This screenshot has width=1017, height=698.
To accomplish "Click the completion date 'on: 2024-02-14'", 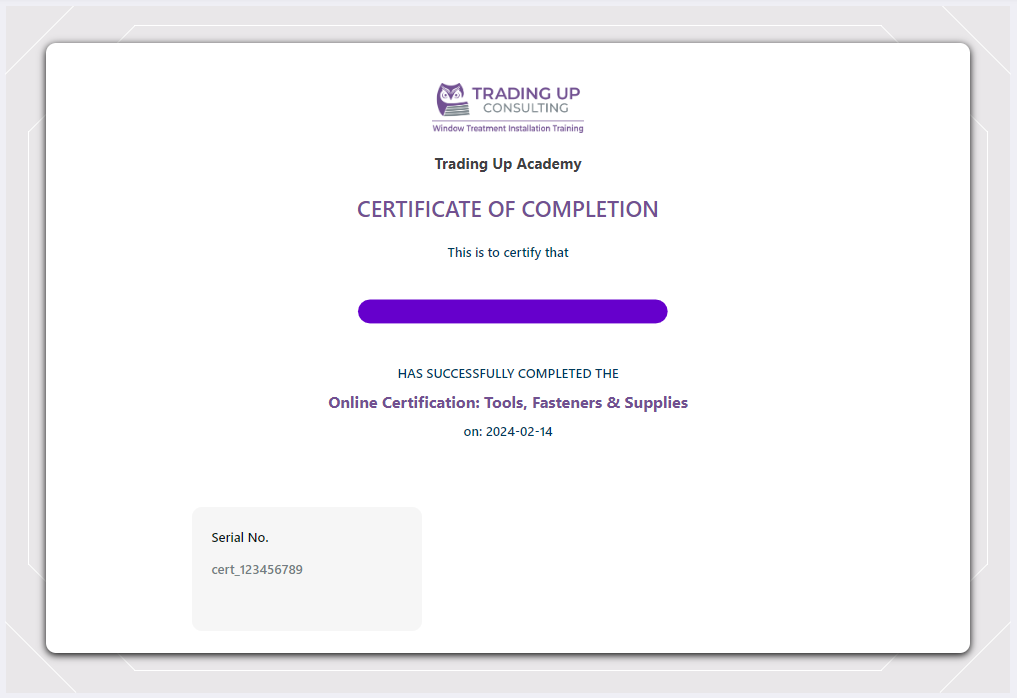I will click(508, 431).
